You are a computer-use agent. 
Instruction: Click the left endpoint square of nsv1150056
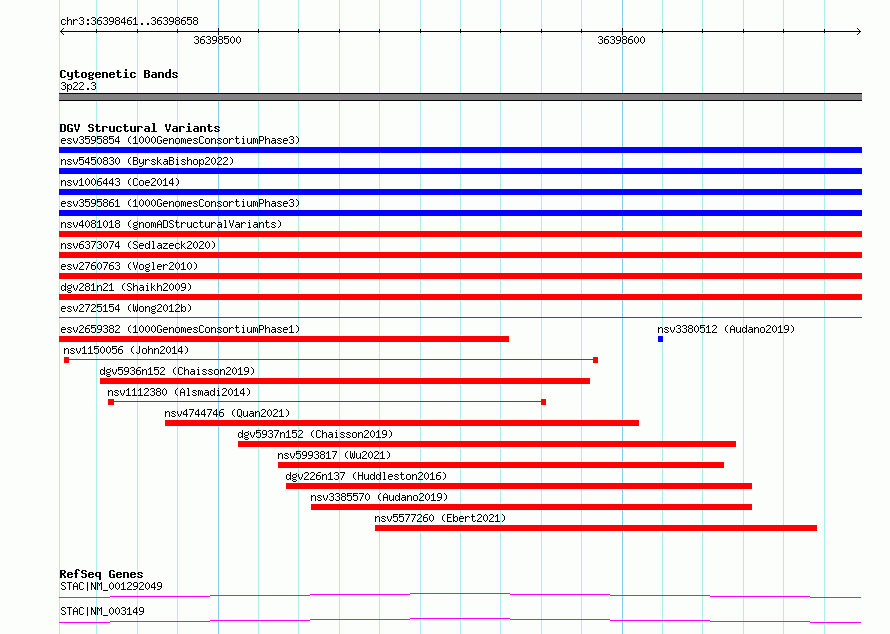click(x=66, y=360)
